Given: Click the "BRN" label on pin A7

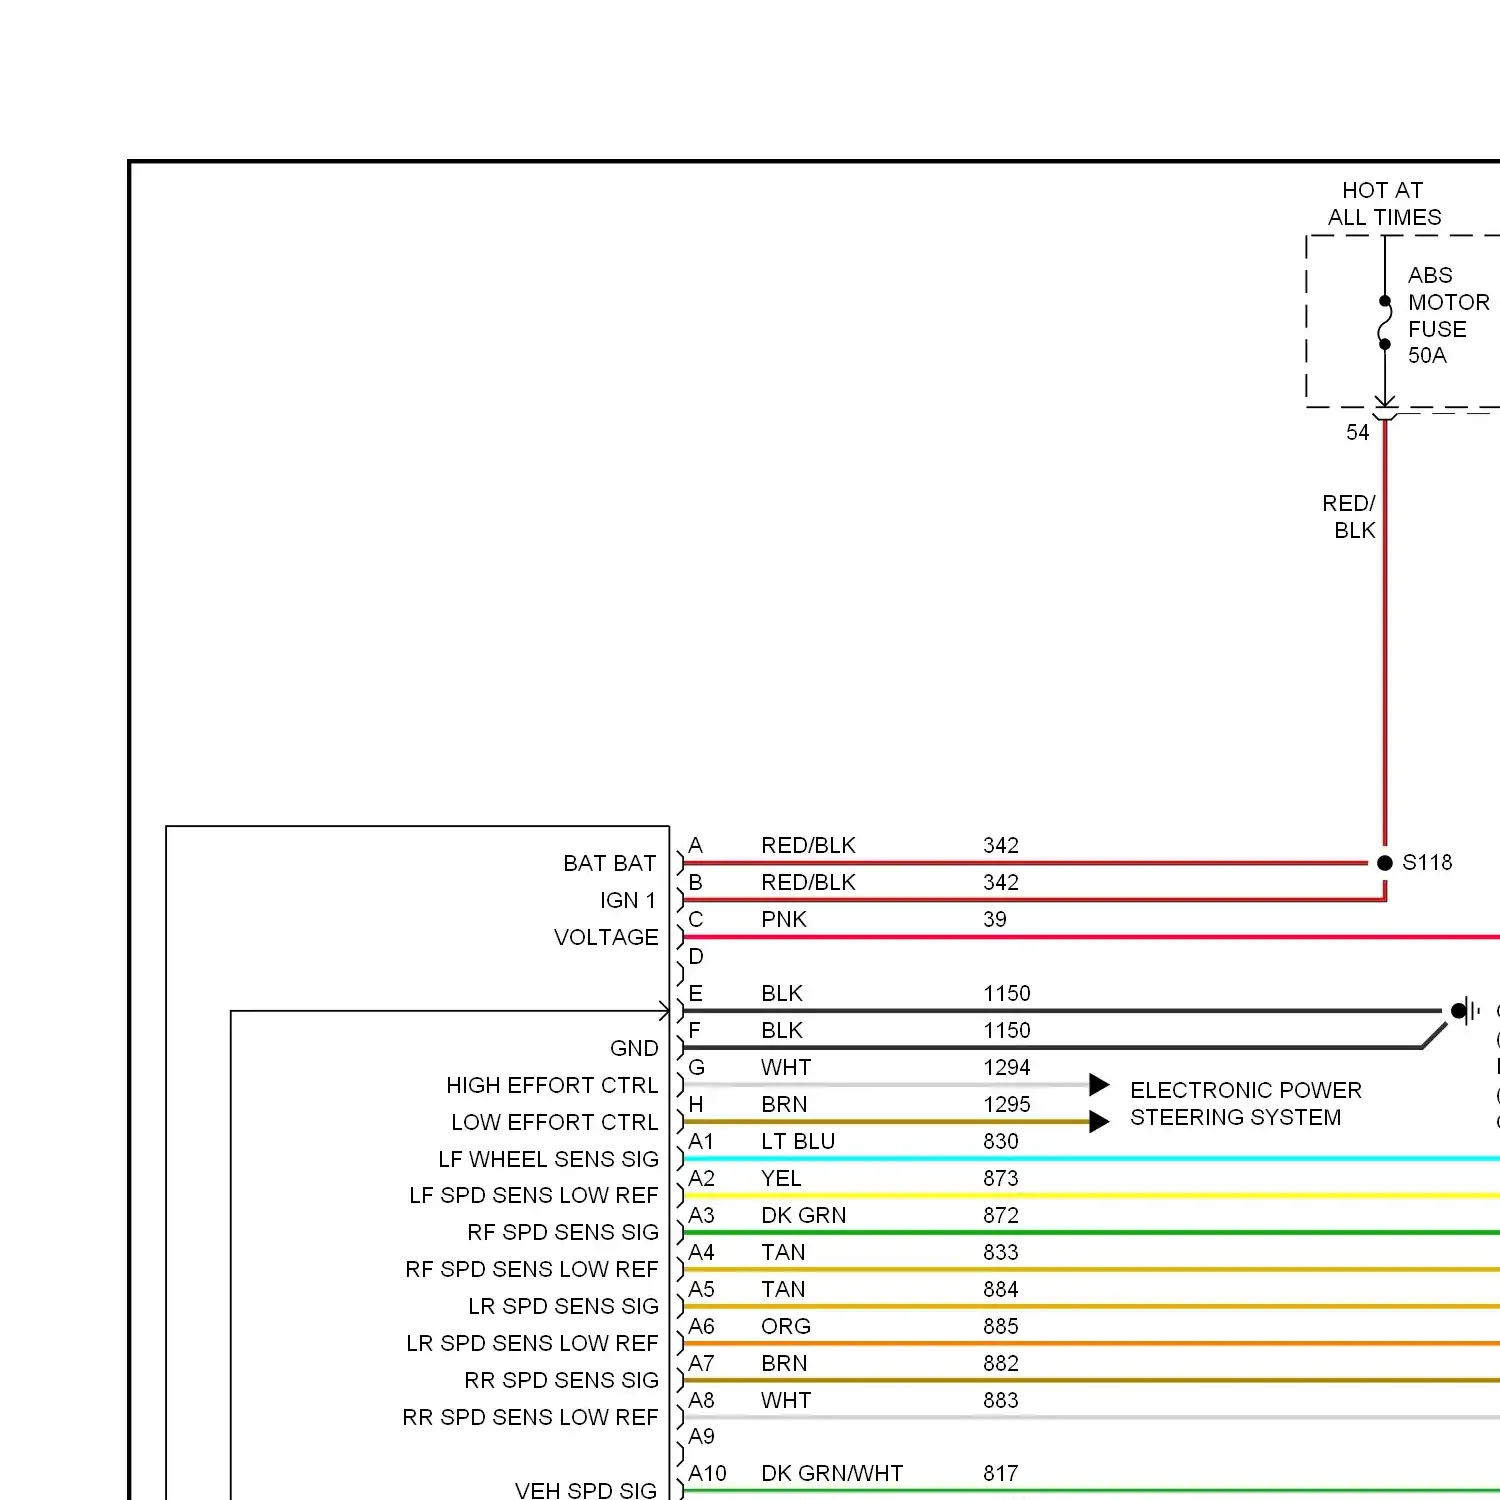Looking at the screenshot, I should (784, 1364).
